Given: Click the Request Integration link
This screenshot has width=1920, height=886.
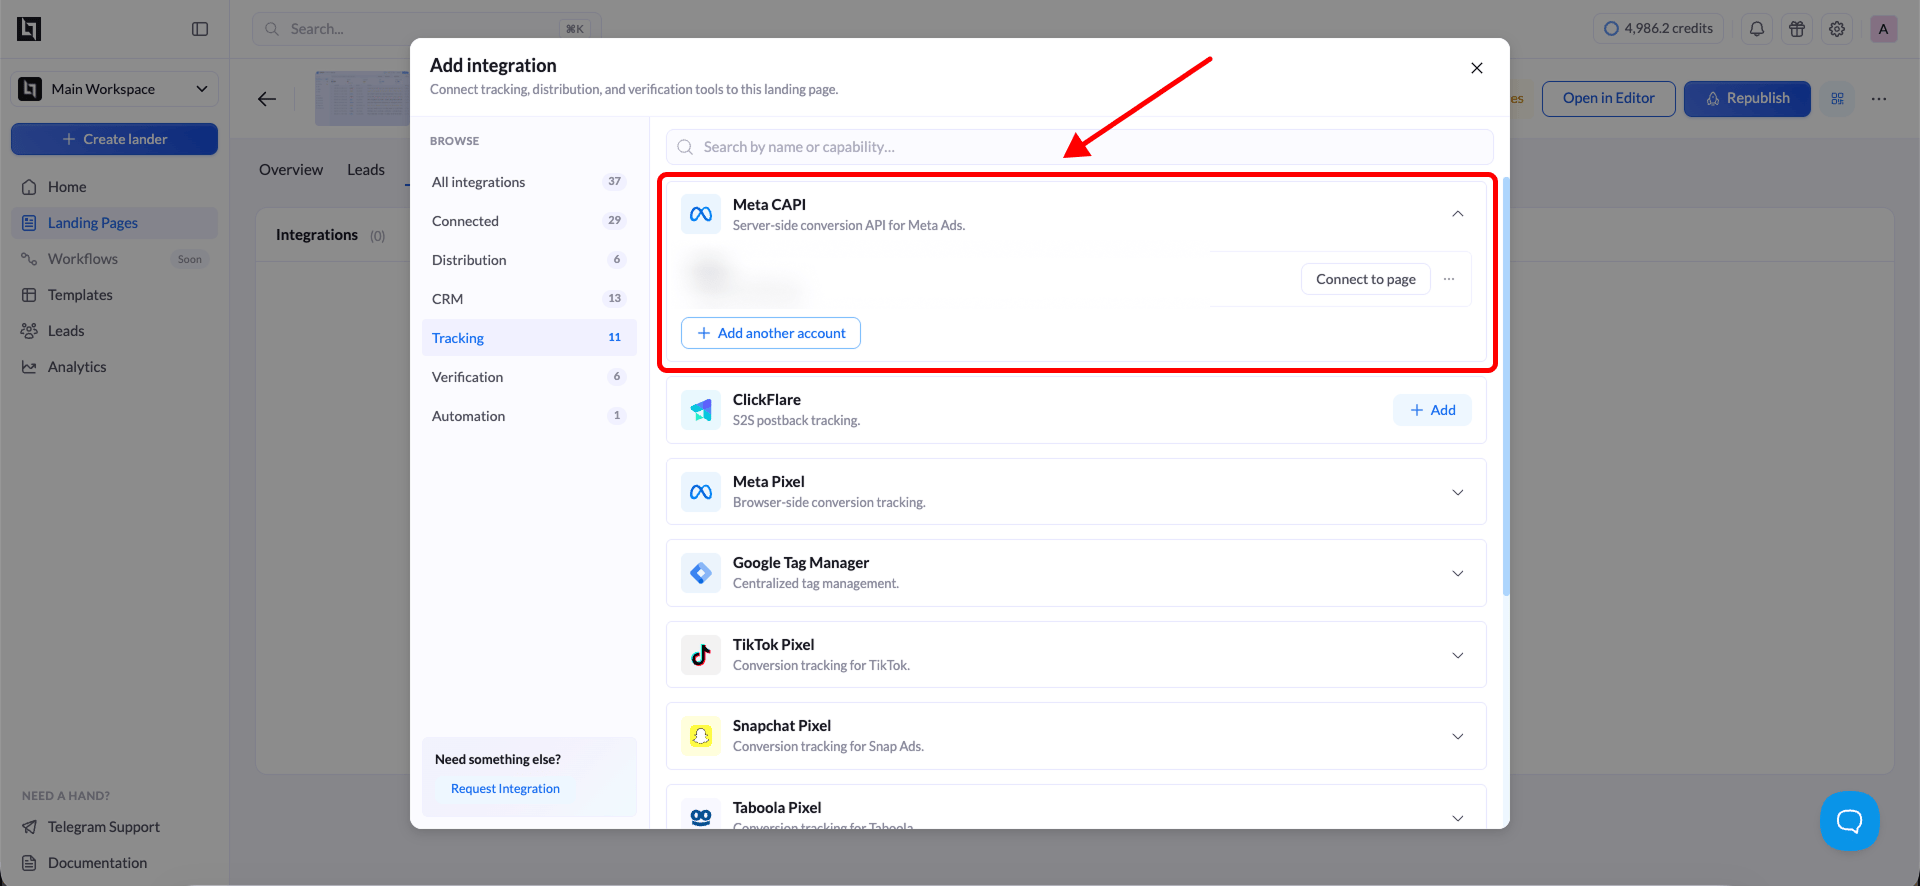Looking at the screenshot, I should (x=505, y=789).
